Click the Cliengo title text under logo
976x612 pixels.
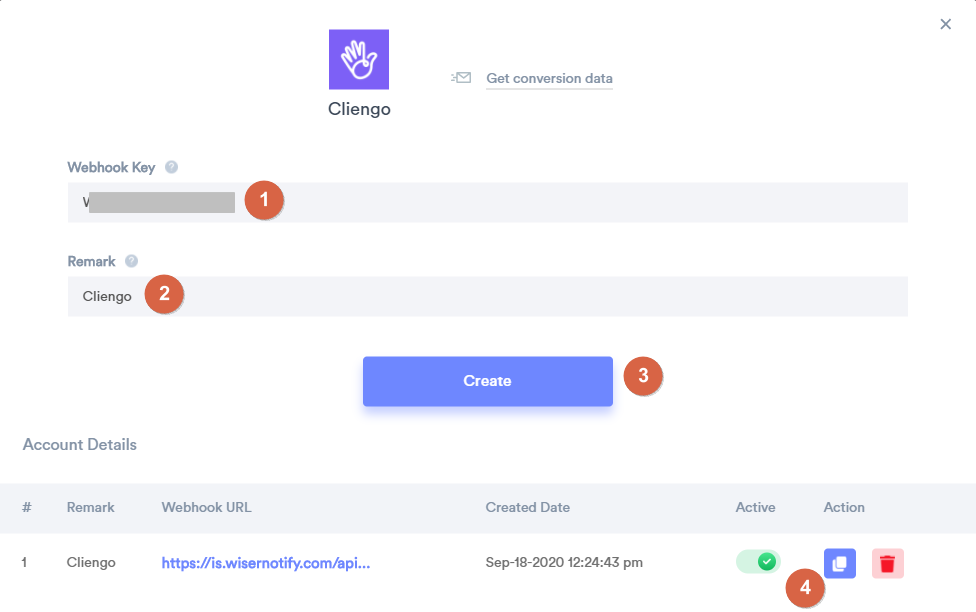coord(359,109)
